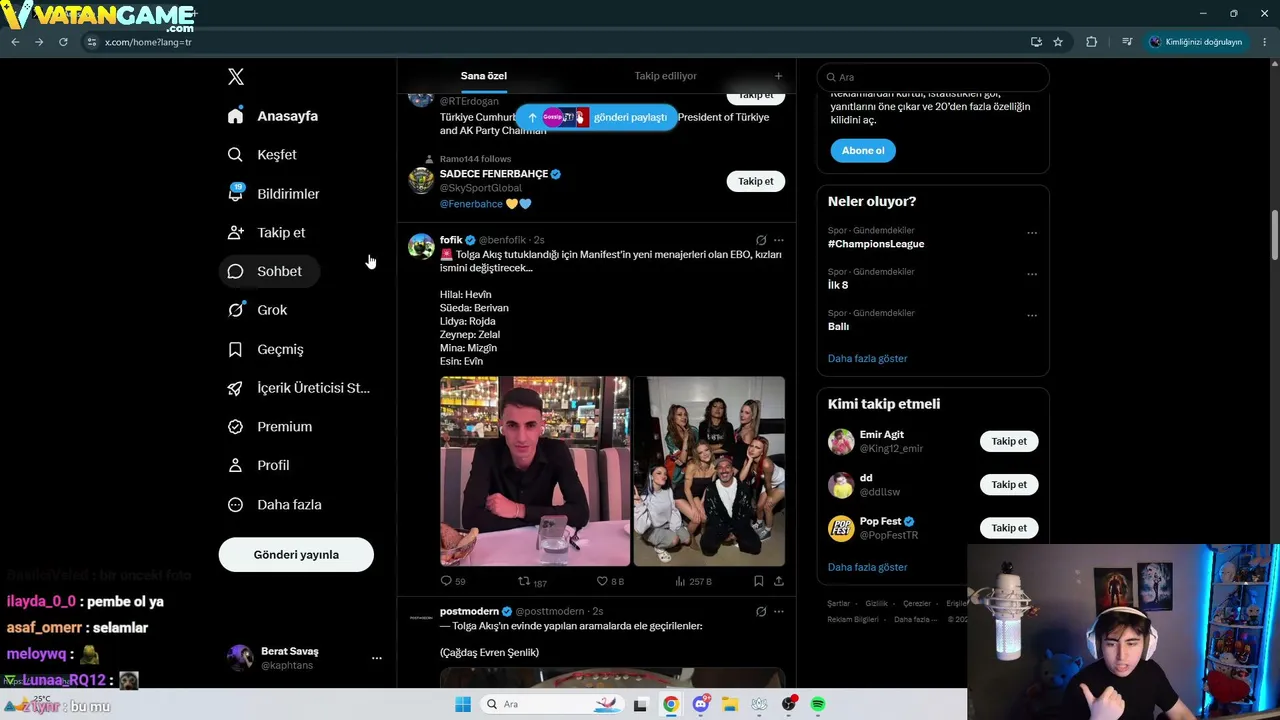Bookmark fofik's post
The image size is (1280, 720).
click(x=759, y=581)
